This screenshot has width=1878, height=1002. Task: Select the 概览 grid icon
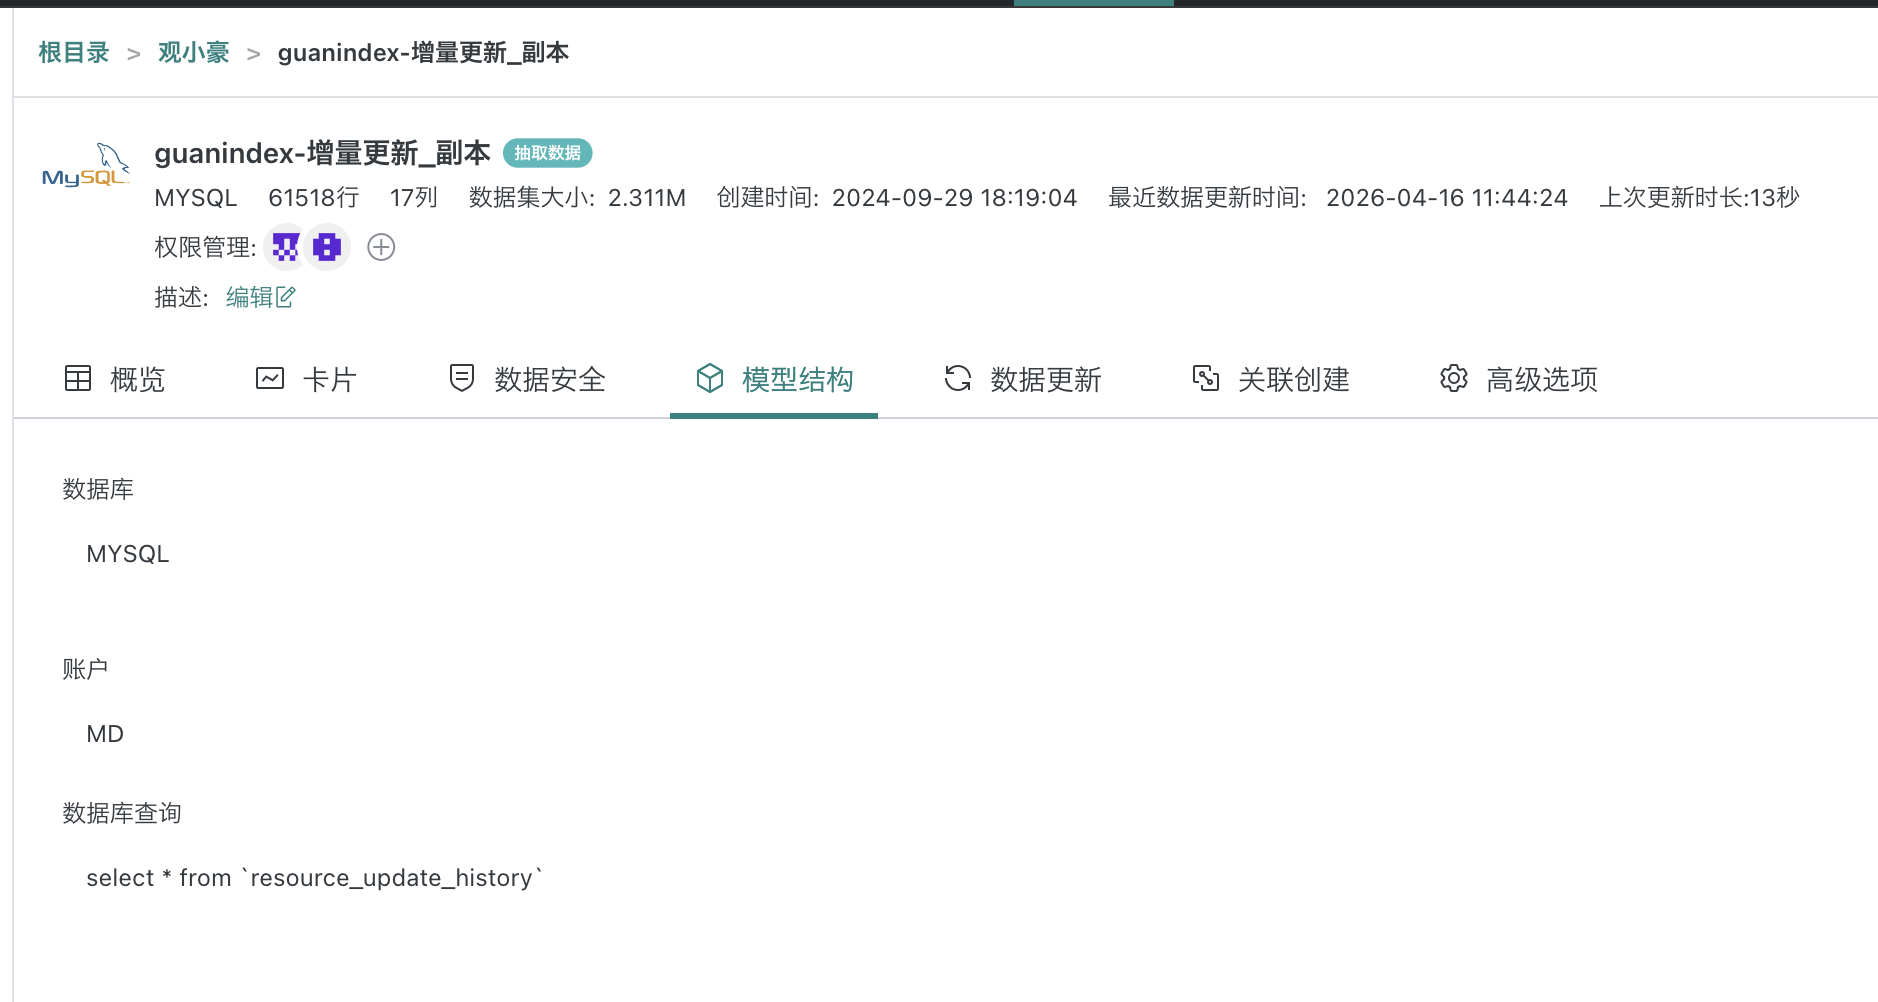click(x=77, y=378)
